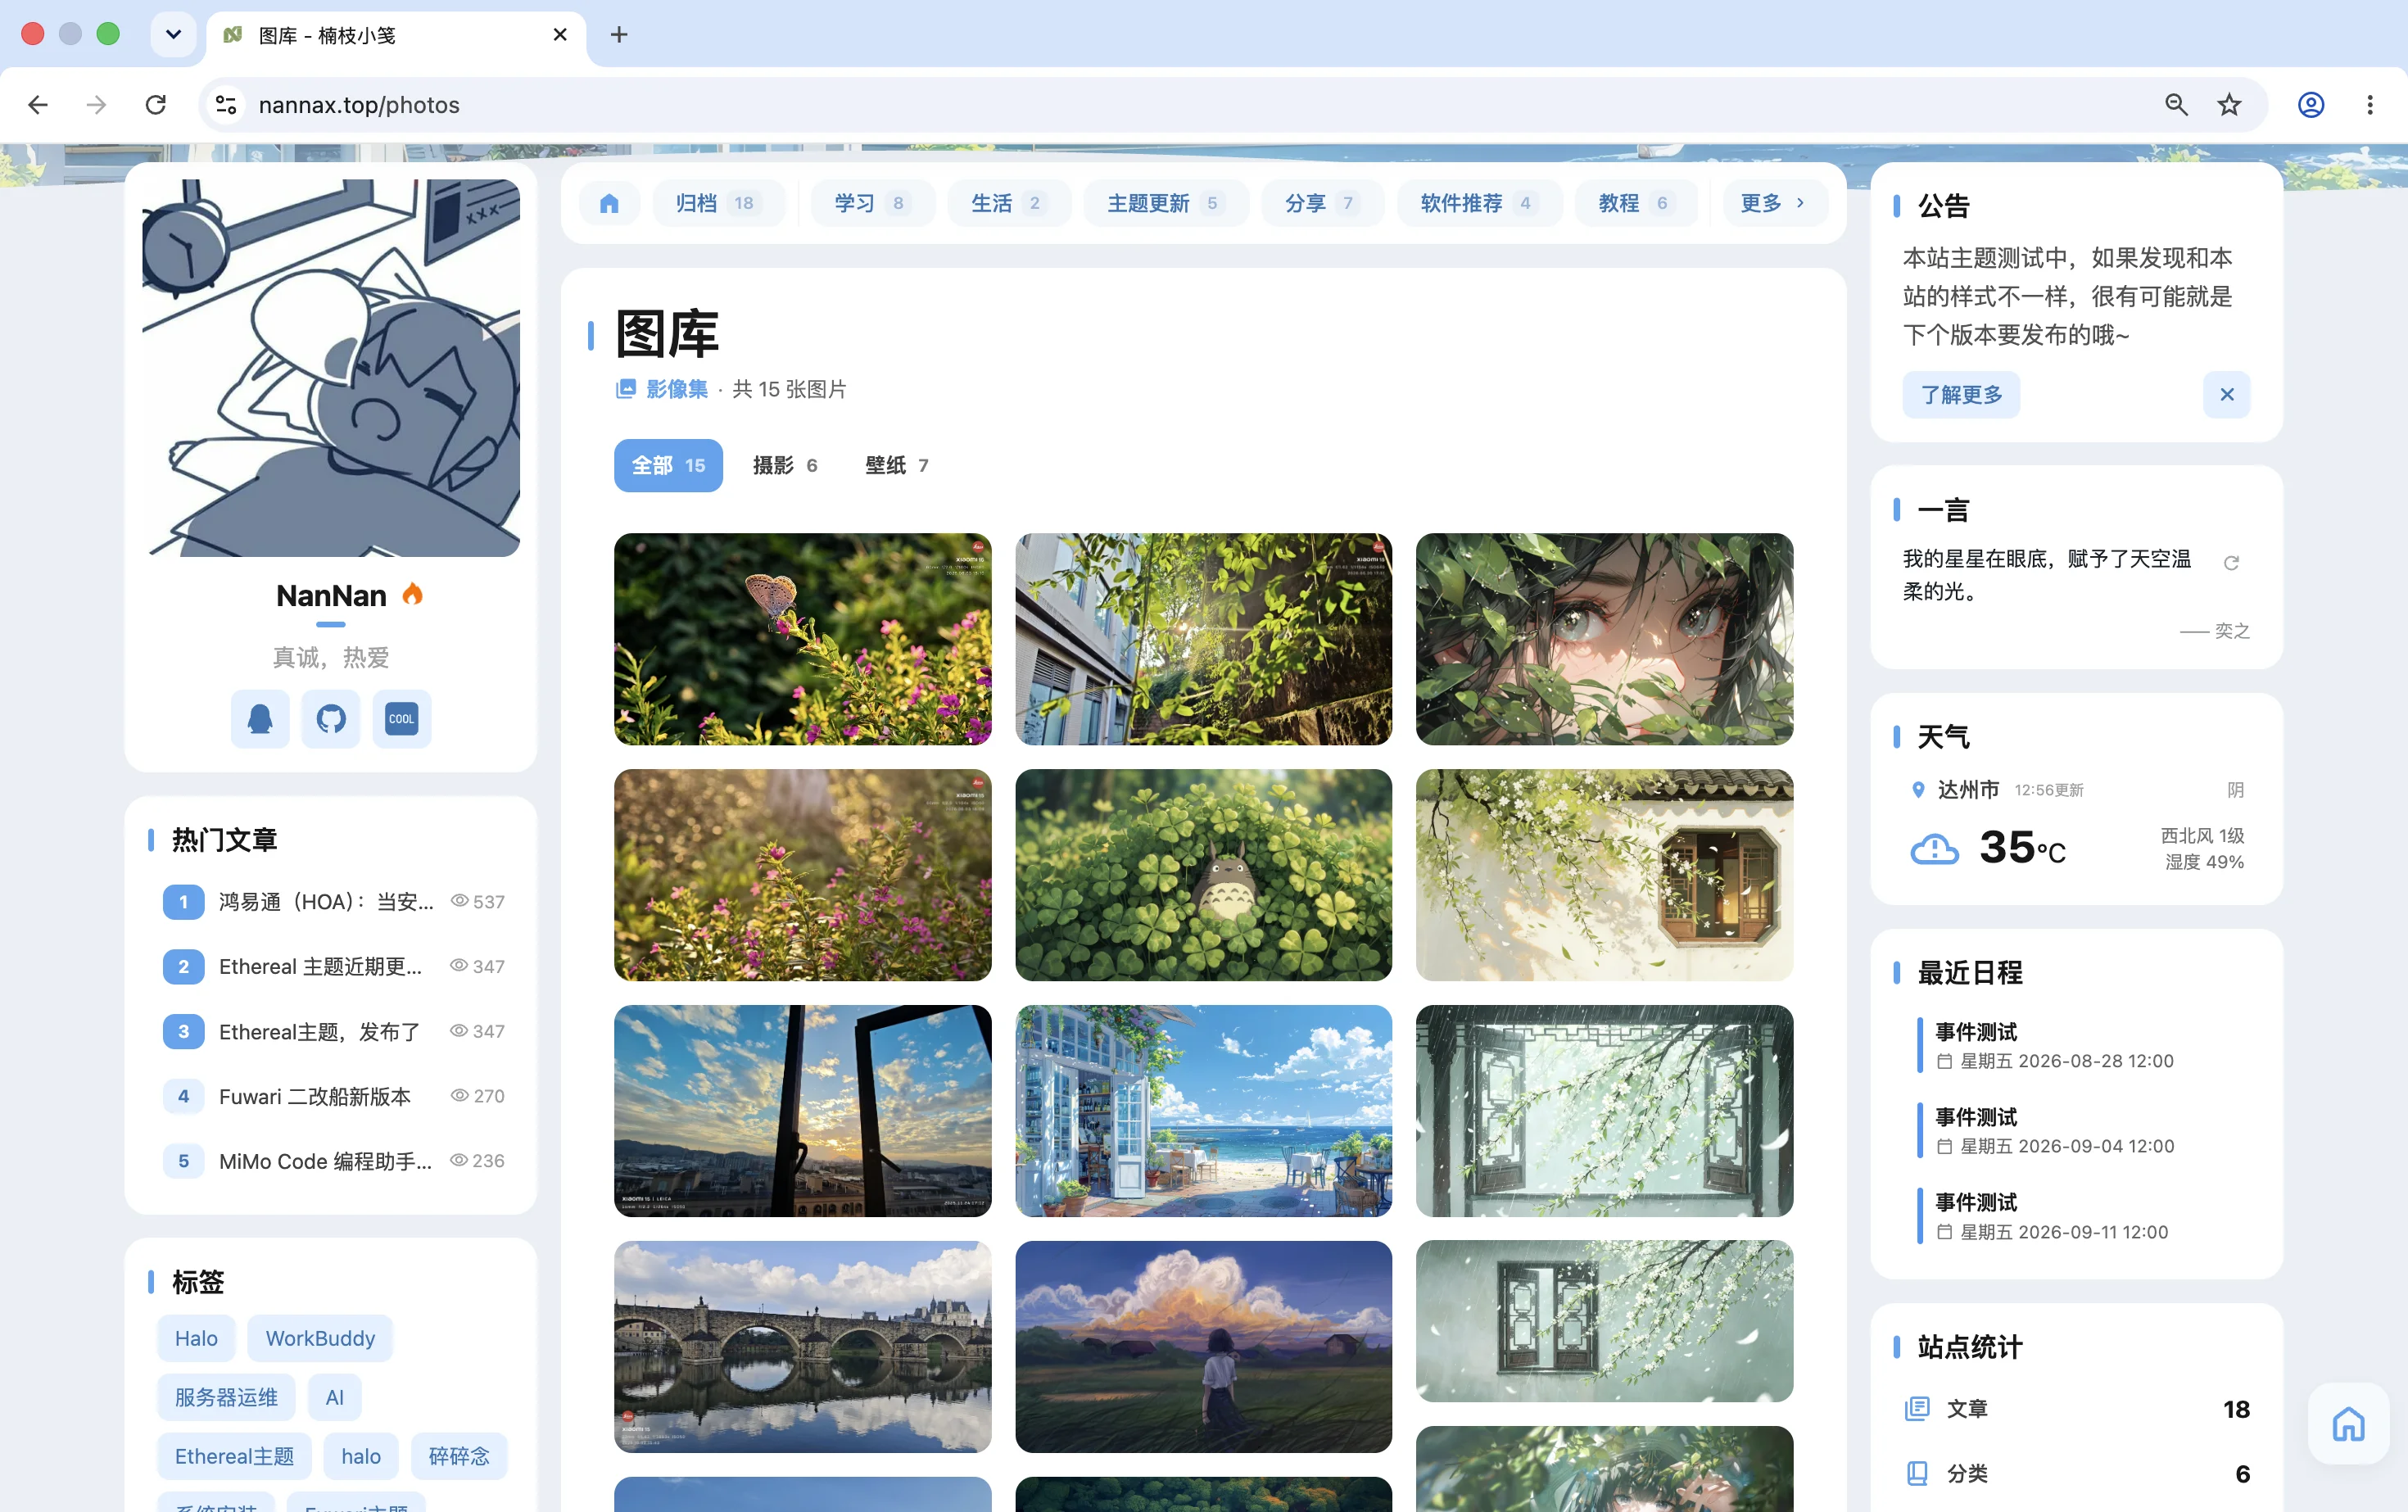Open article Ethereal主题，发布了
Viewport: 2408px width, 1512px height.
333,1031
